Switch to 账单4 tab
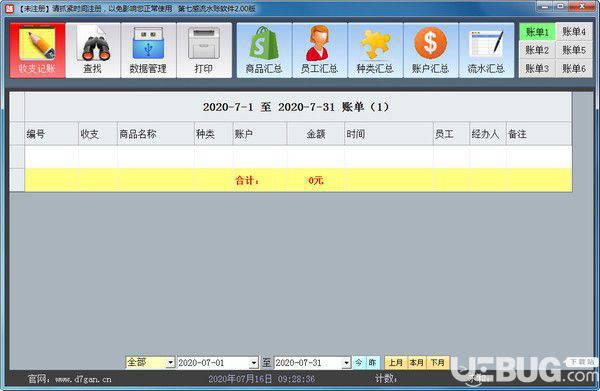 (x=574, y=32)
